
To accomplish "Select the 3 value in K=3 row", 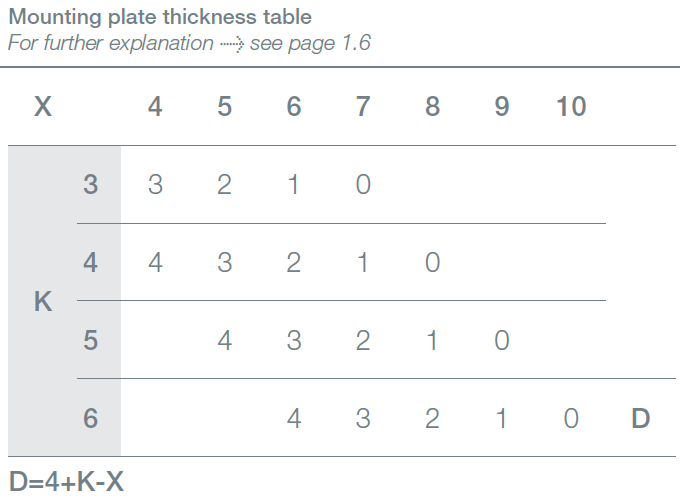I will tap(155, 185).
